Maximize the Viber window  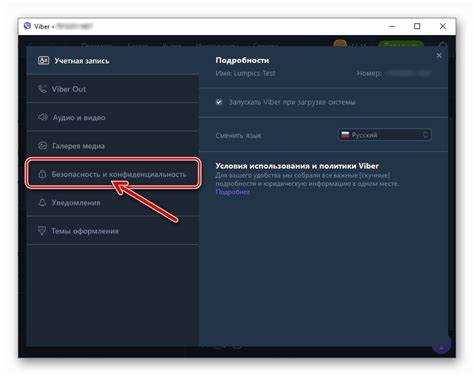[x=417, y=26]
